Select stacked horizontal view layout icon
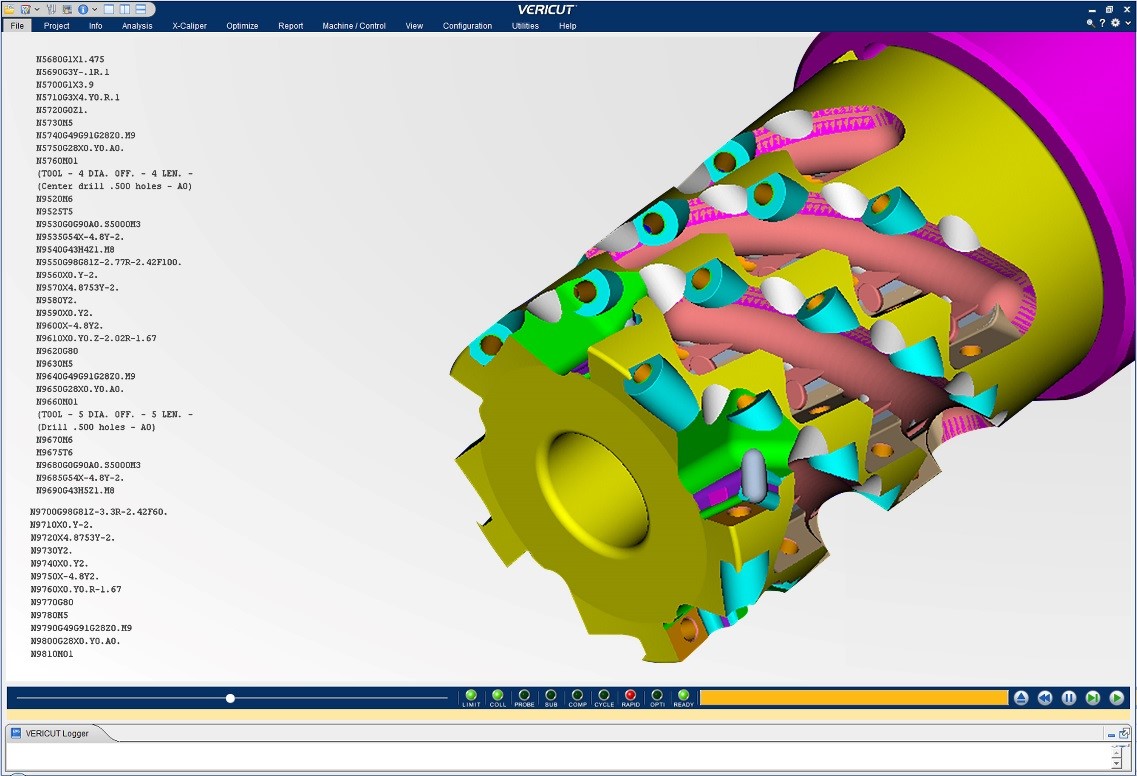This screenshot has width=1137, height=776. pyautogui.click(x=141, y=9)
